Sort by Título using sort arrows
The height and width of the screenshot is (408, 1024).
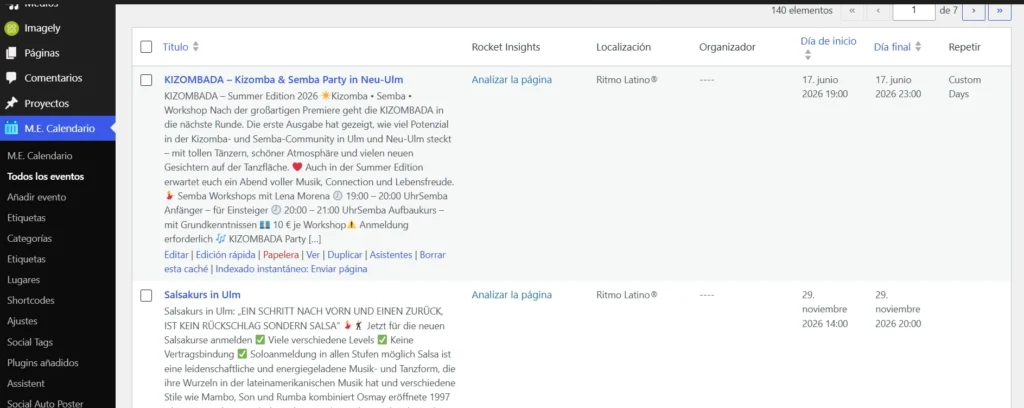pos(196,47)
